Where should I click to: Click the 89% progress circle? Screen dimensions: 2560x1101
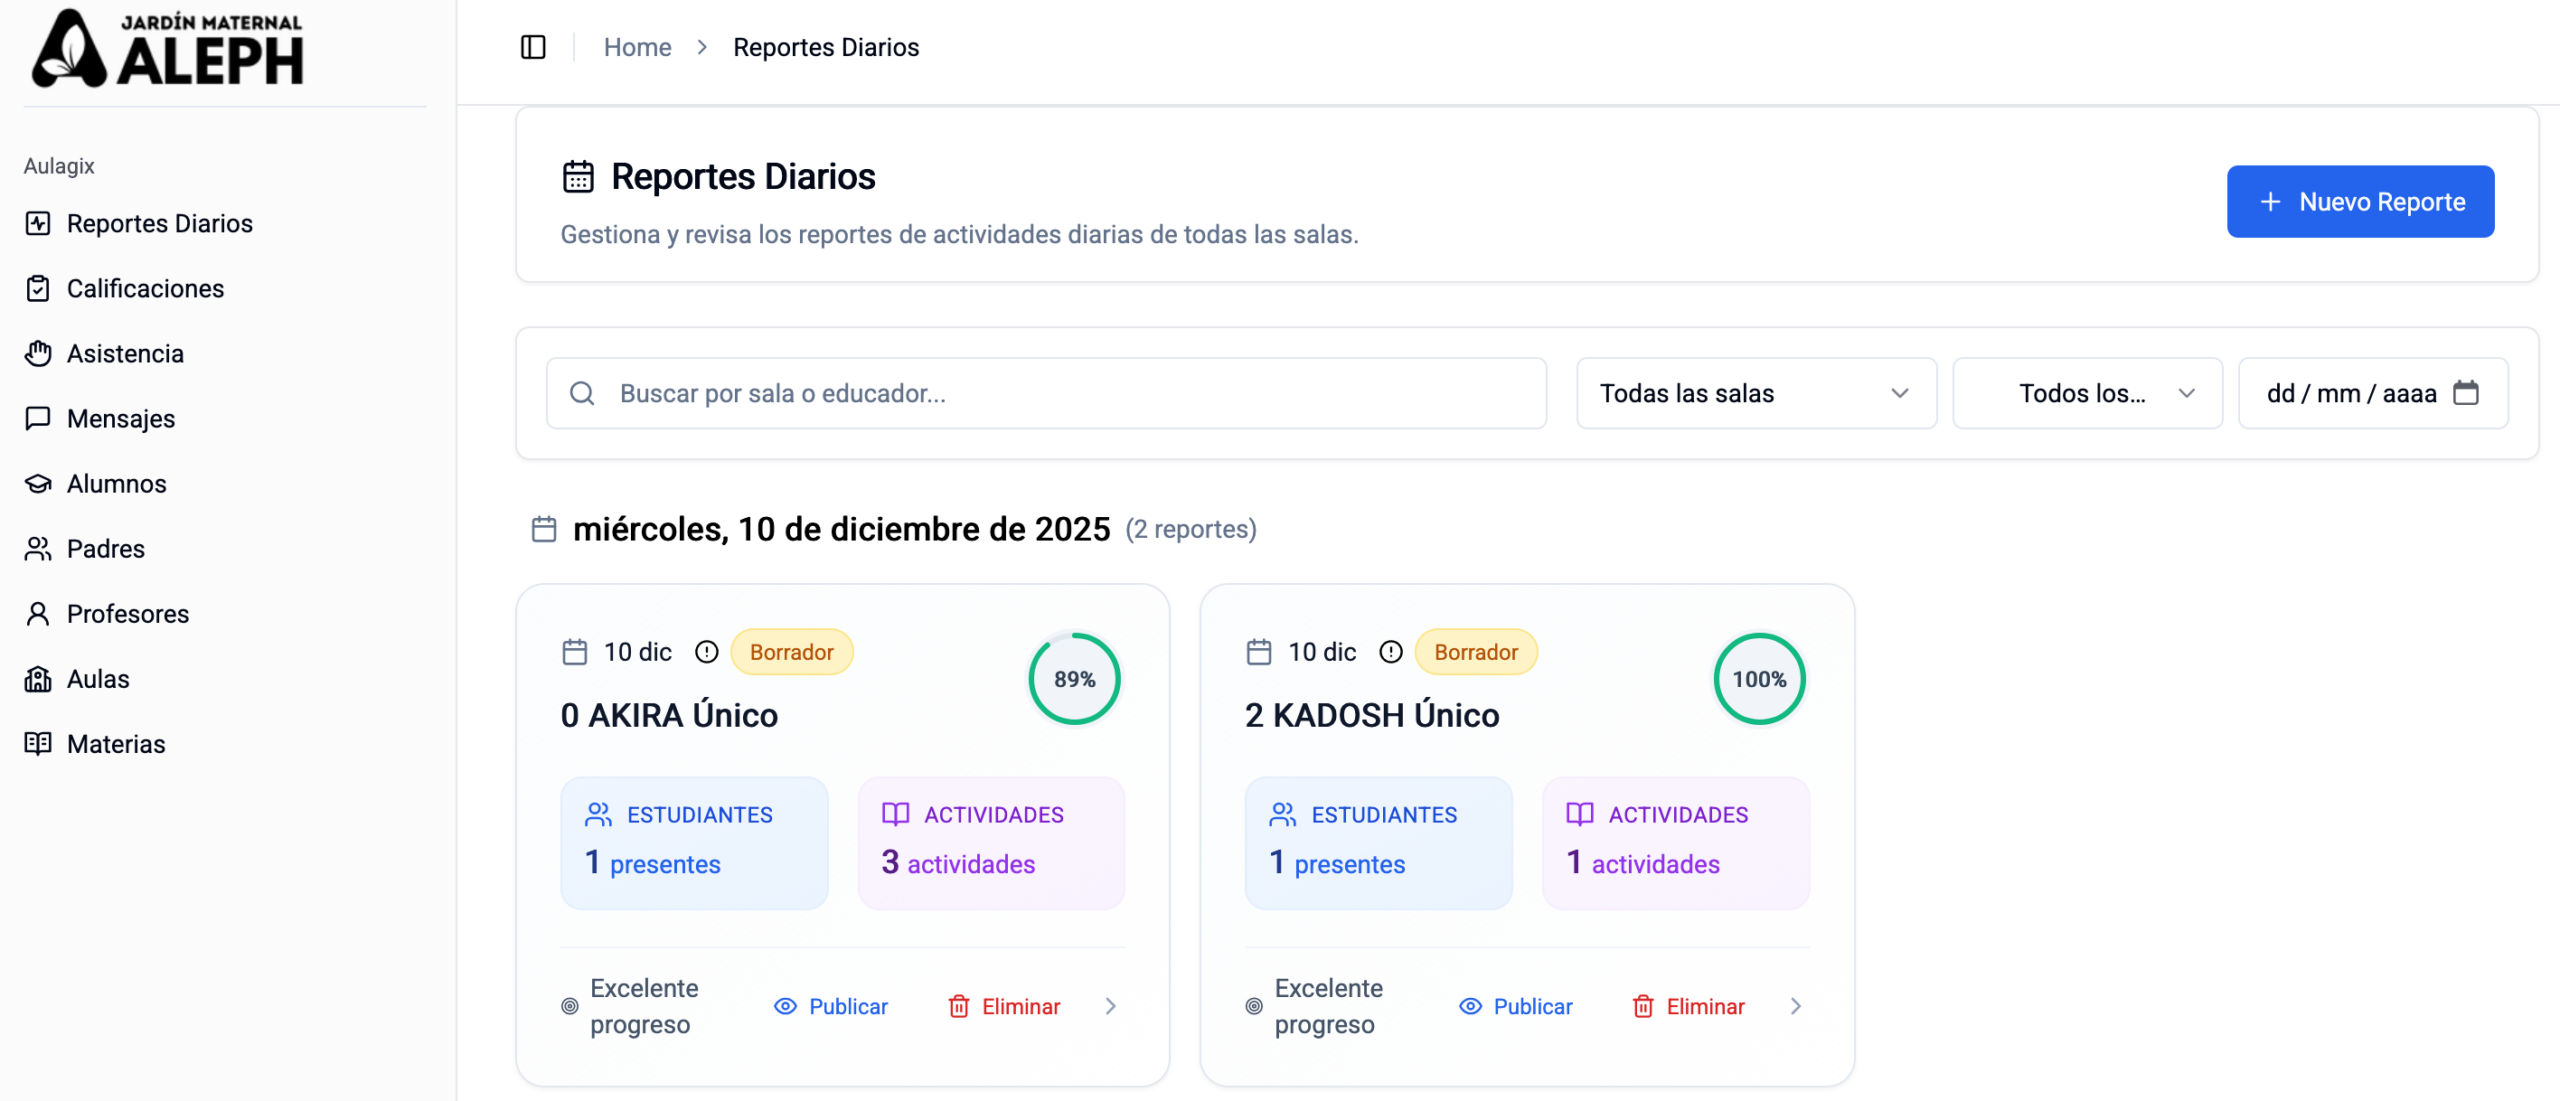1074,679
